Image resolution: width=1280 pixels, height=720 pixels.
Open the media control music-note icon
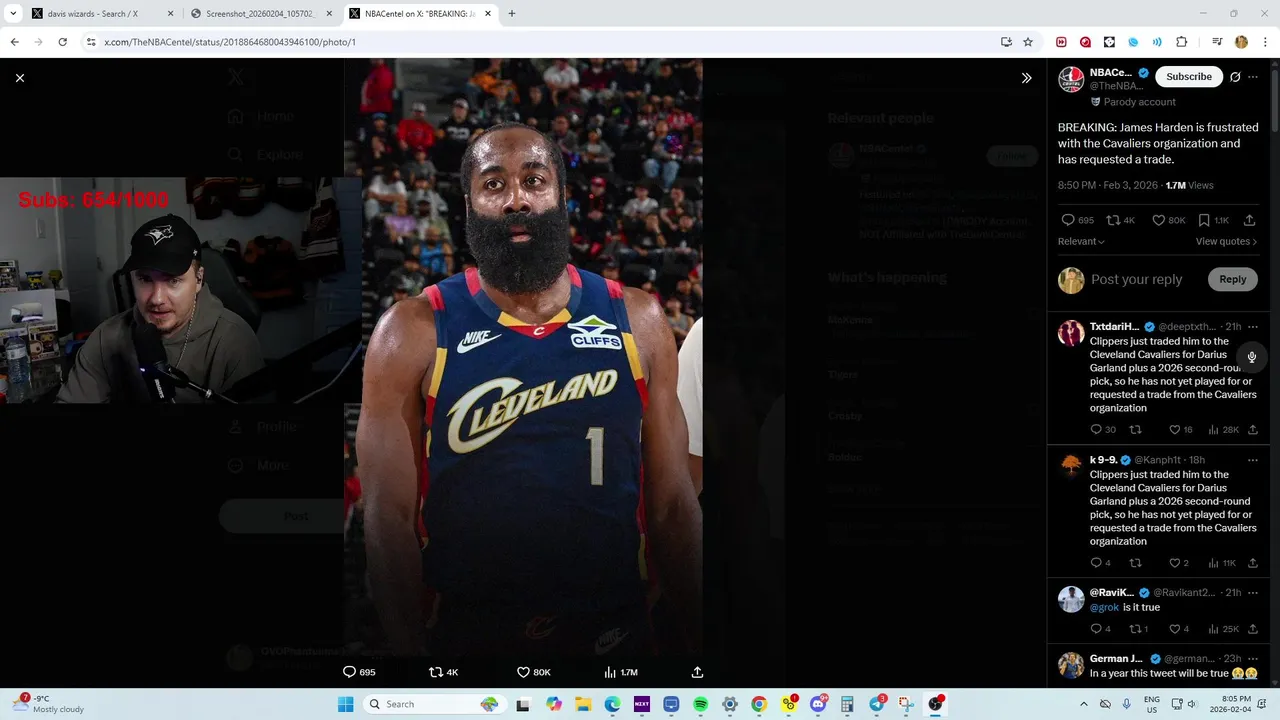pyautogui.click(x=1216, y=42)
